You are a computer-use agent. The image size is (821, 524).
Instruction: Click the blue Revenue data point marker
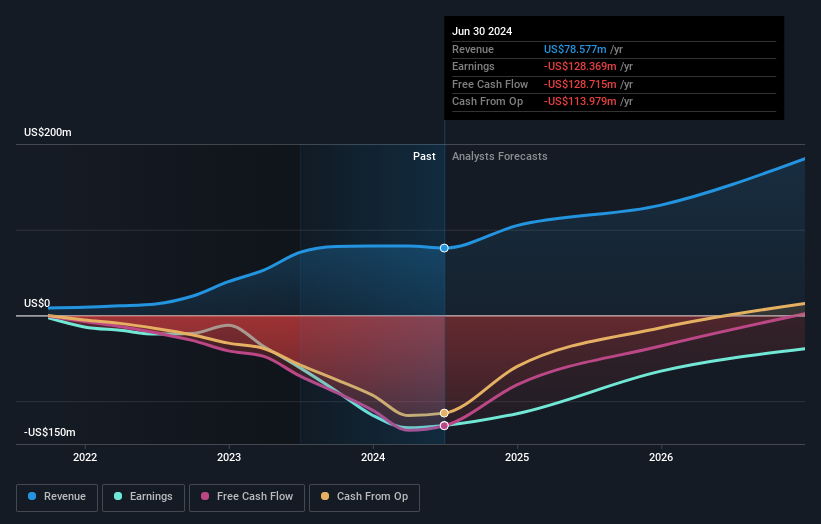pyautogui.click(x=444, y=248)
